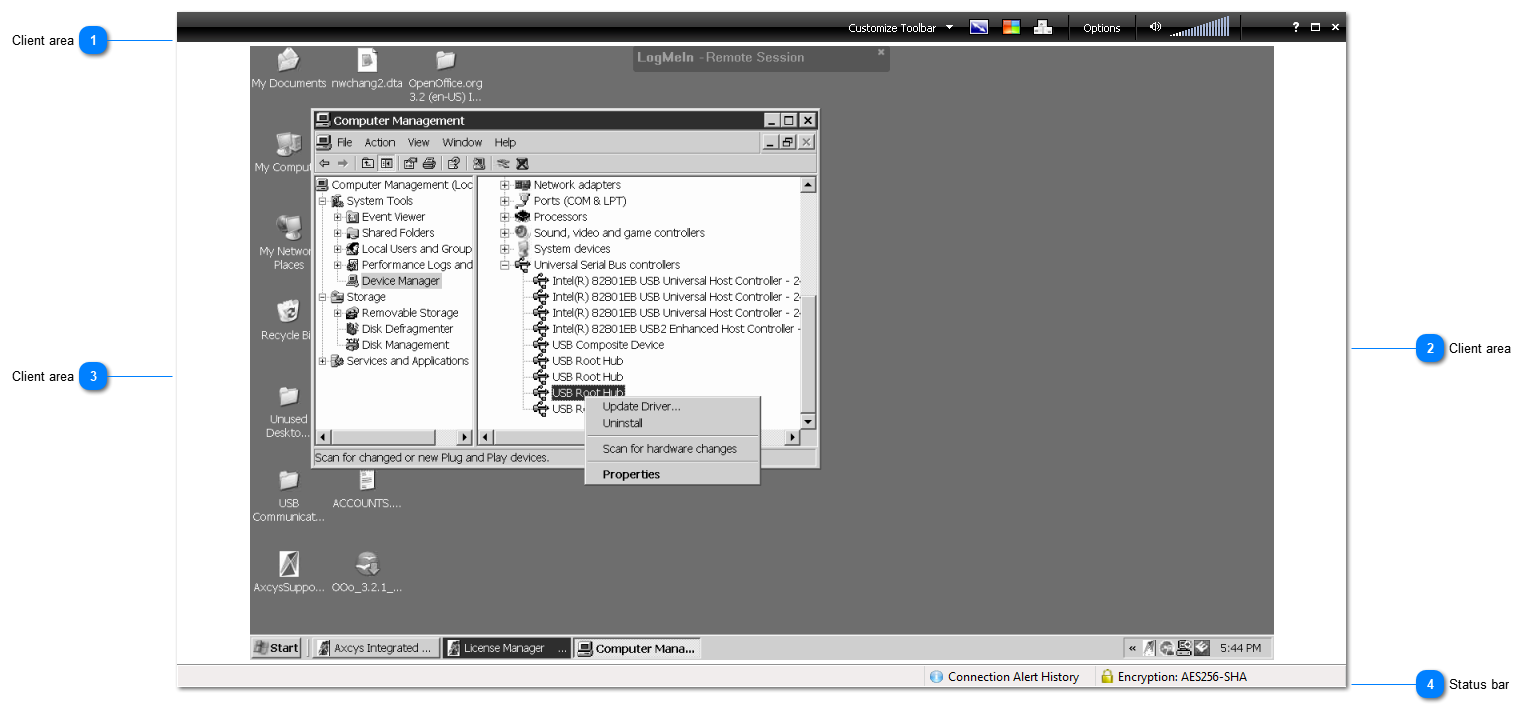This screenshot has width=1527, height=709.
Task: Switch to License Manager taskbar button
Action: tap(506, 648)
